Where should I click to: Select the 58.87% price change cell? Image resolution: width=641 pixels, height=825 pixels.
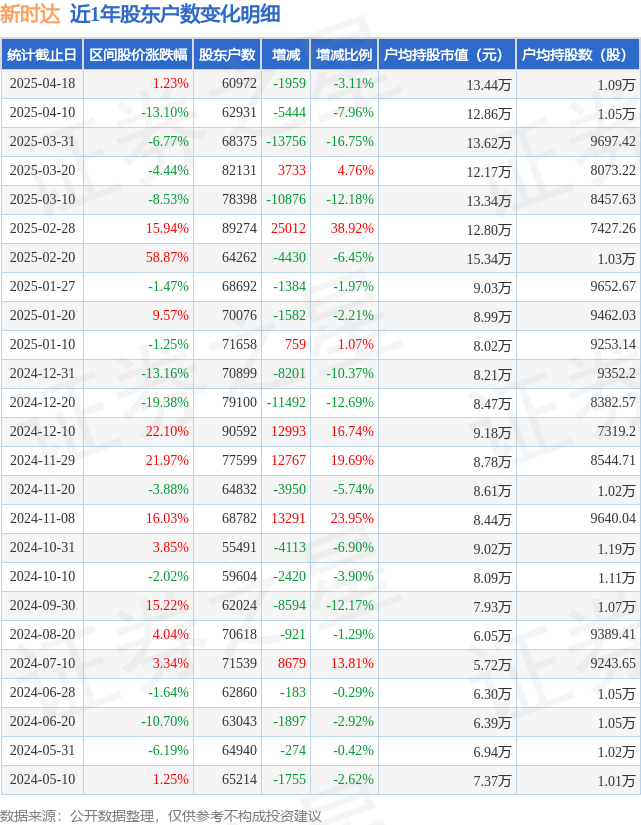167,257
